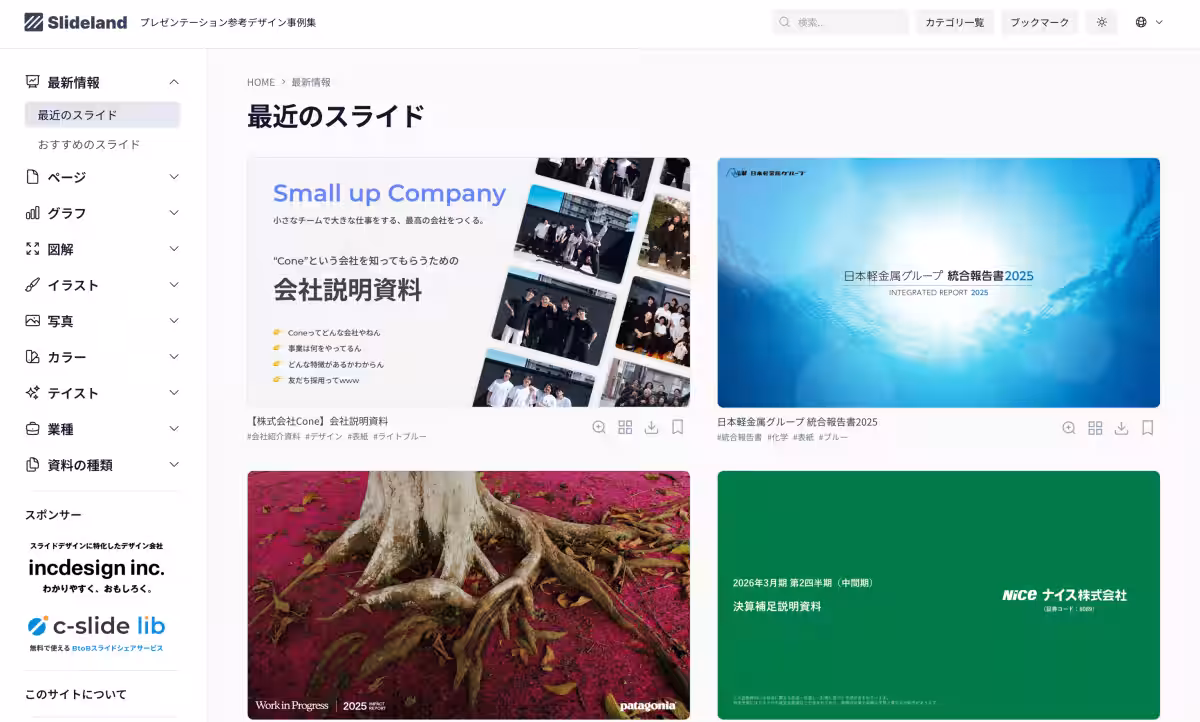1200x722 pixels.
Task: Click the ページ document icon in the sidebar
Action: 34,176
